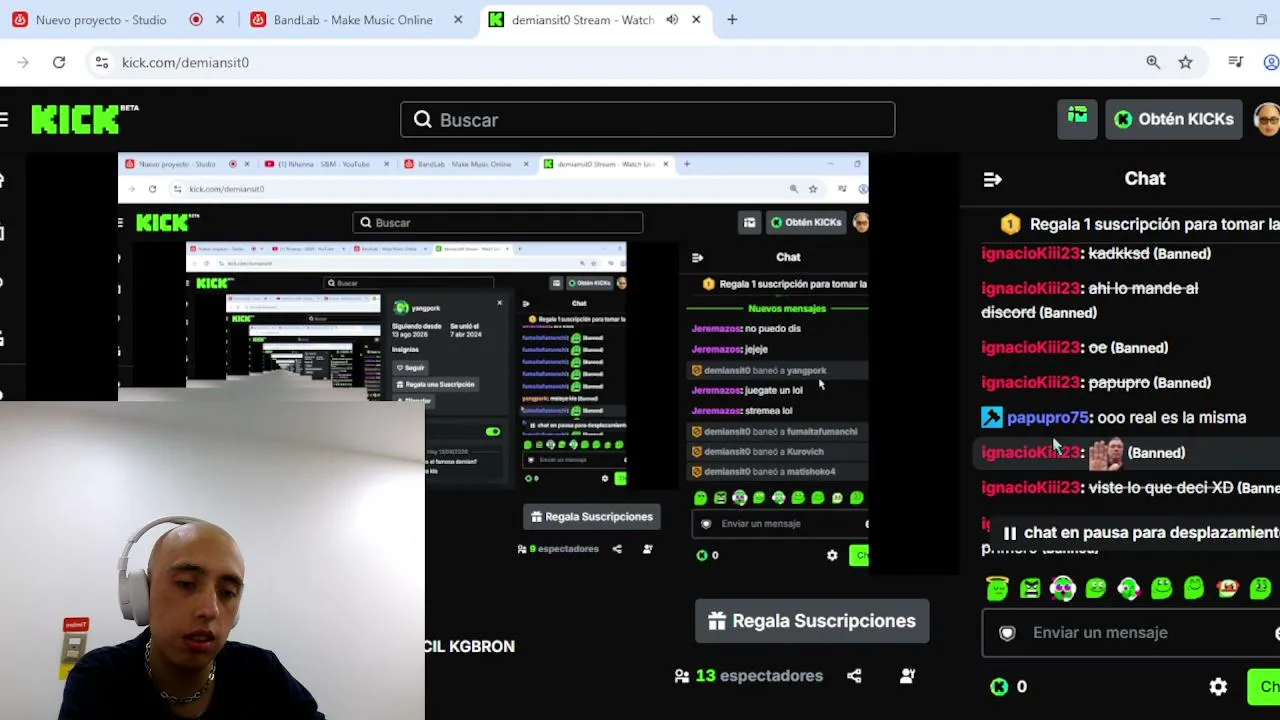The width and height of the screenshot is (1280, 720).
Task: View site information icon in address bar
Action: coord(101,62)
